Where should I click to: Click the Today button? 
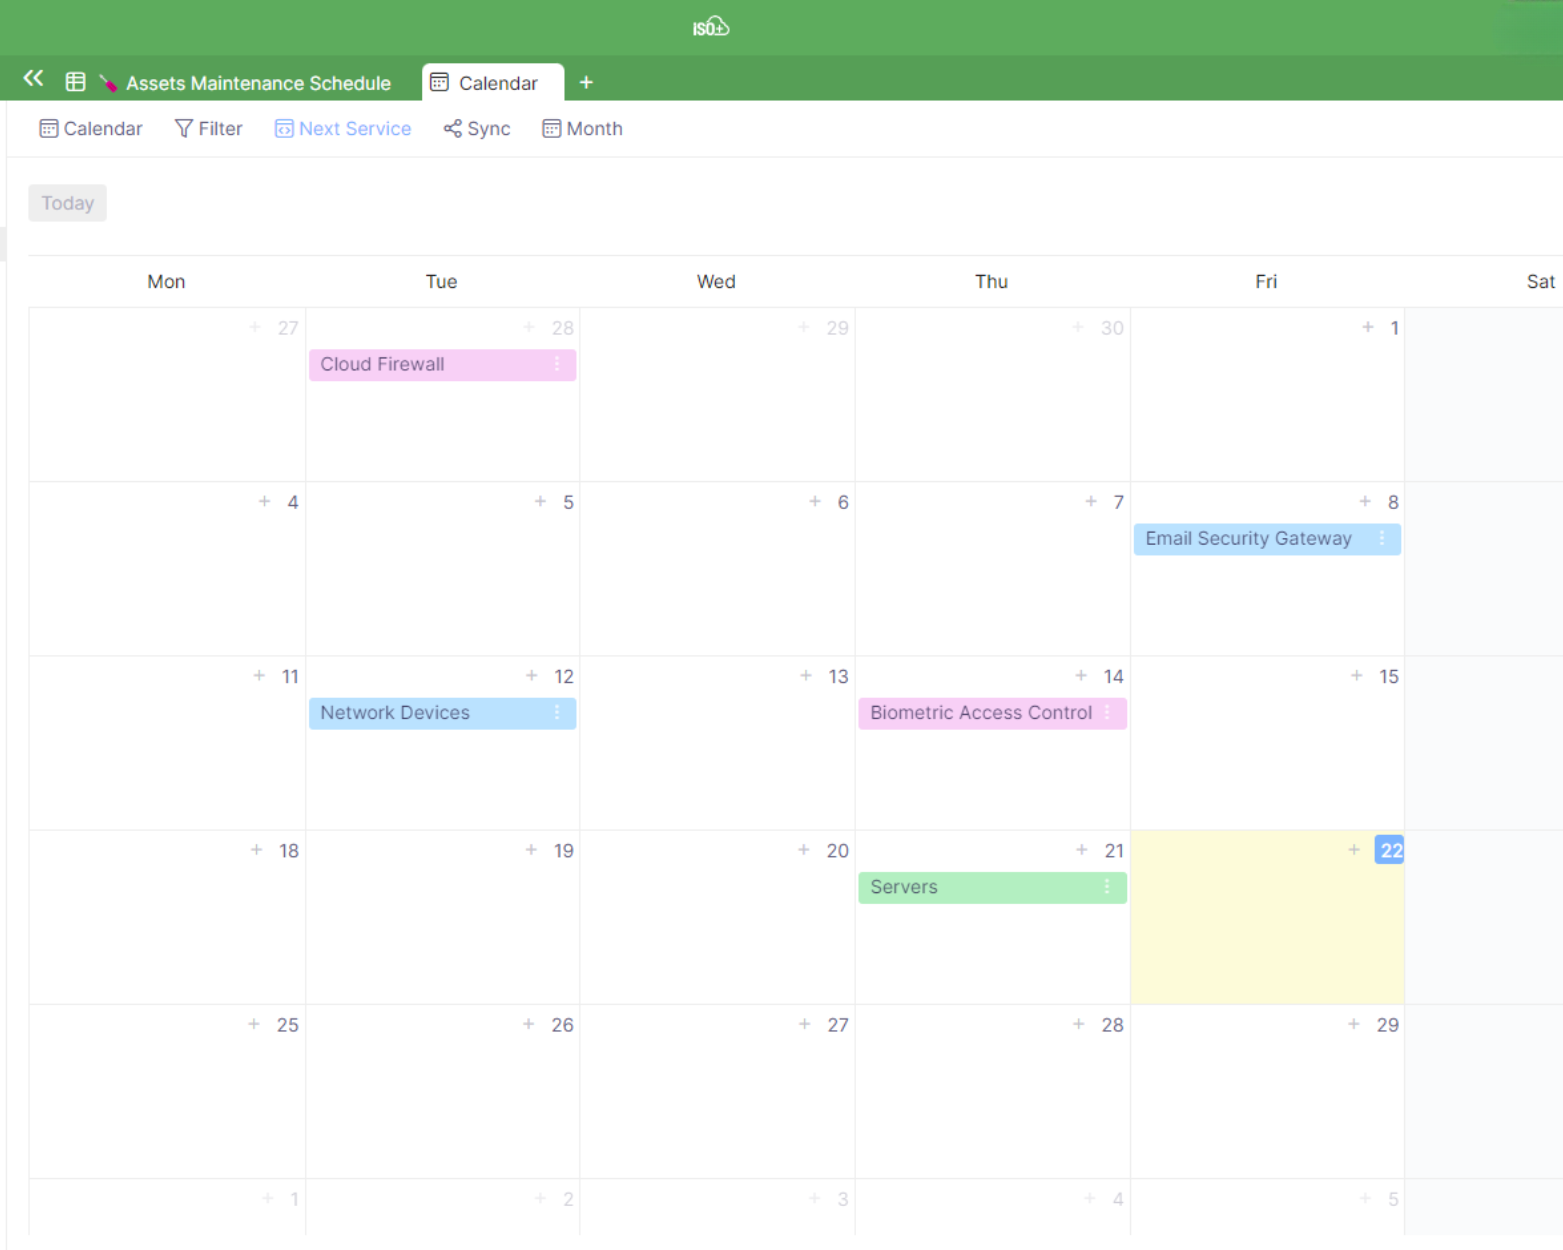[x=67, y=203]
